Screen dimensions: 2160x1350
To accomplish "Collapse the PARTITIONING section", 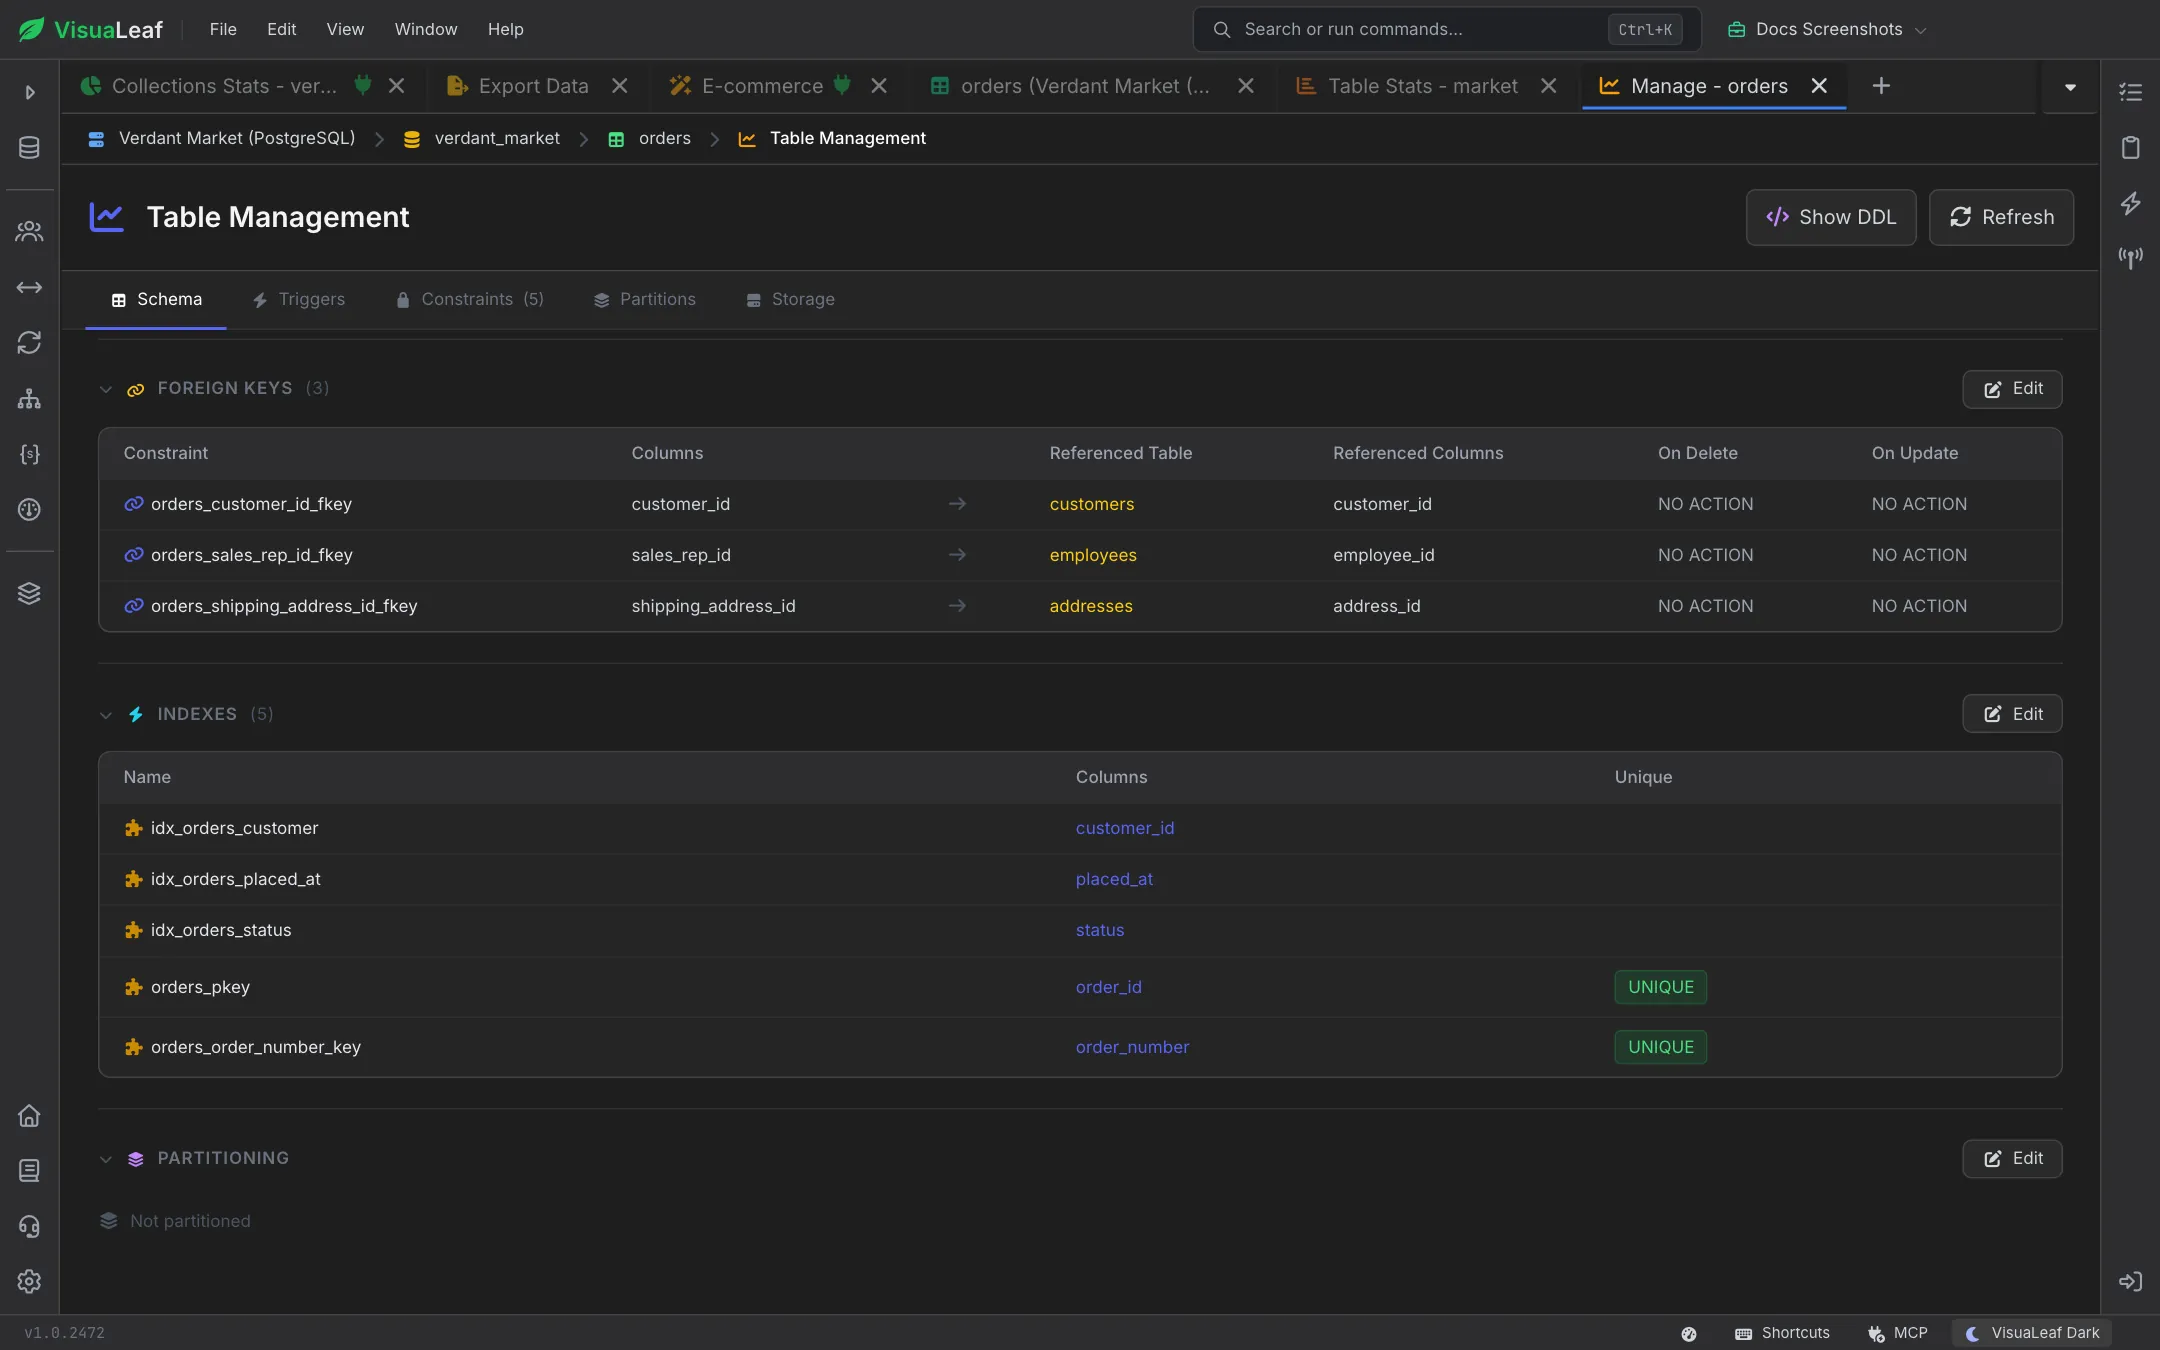I will coord(106,1159).
